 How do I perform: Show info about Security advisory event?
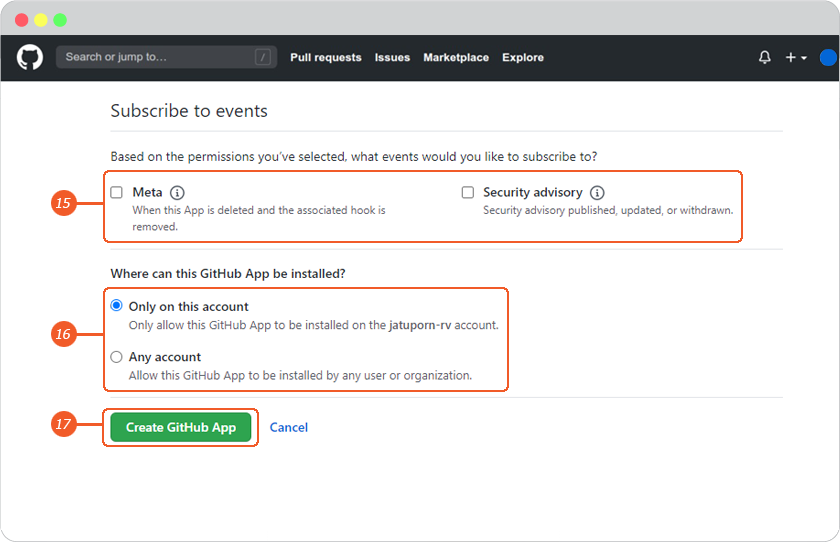pos(597,192)
